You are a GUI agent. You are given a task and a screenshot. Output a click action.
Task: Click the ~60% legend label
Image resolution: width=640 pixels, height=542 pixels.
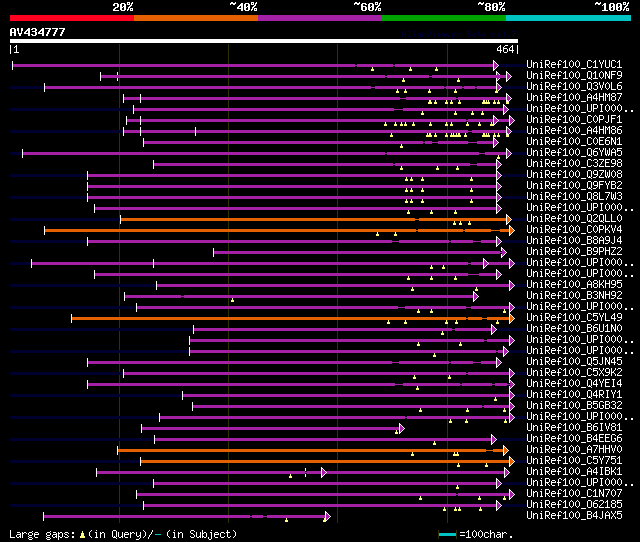[368, 7]
